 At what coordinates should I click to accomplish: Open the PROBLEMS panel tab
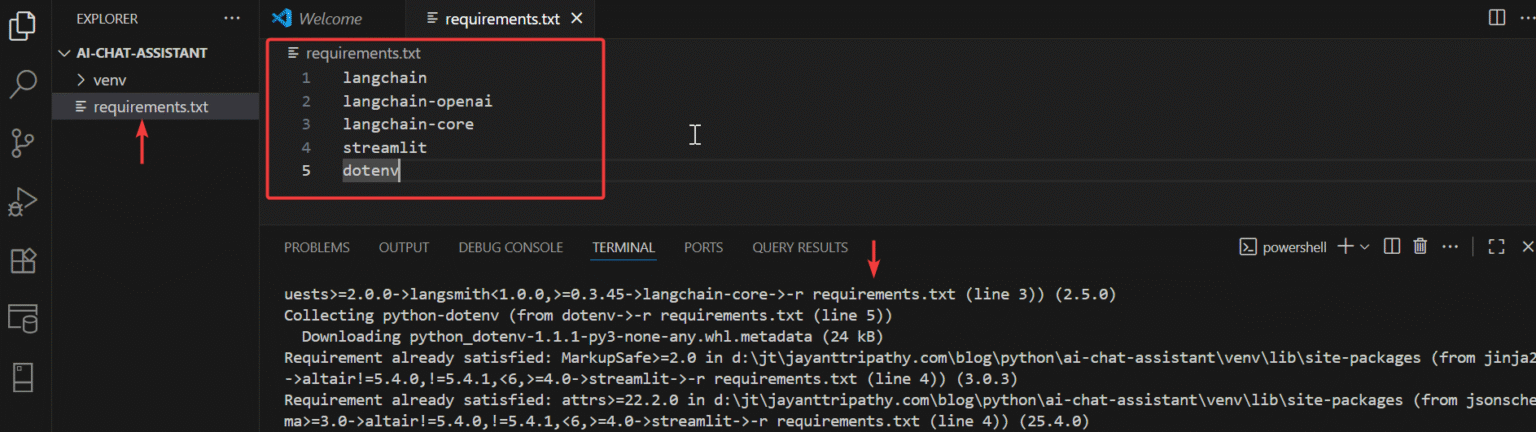(x=317, y=247)
